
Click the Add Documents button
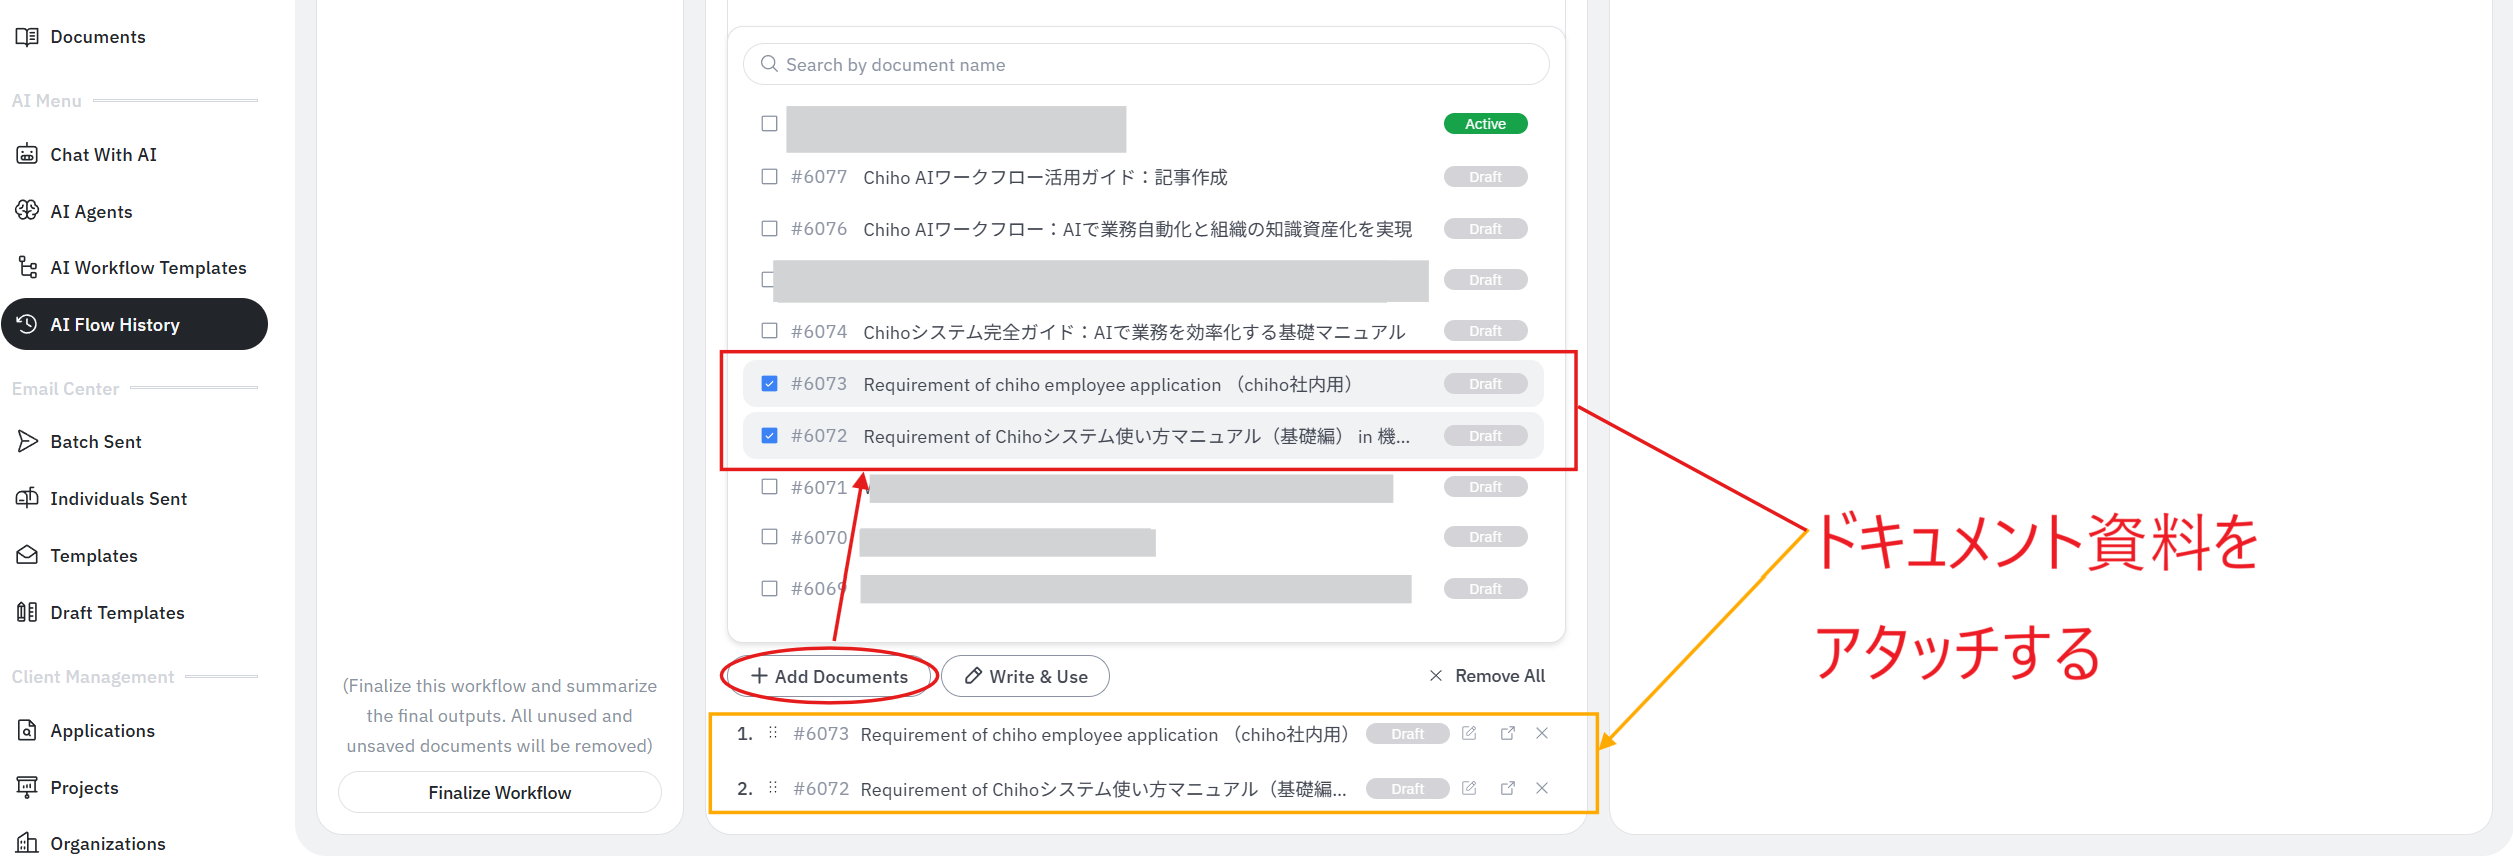click(829, 677)
